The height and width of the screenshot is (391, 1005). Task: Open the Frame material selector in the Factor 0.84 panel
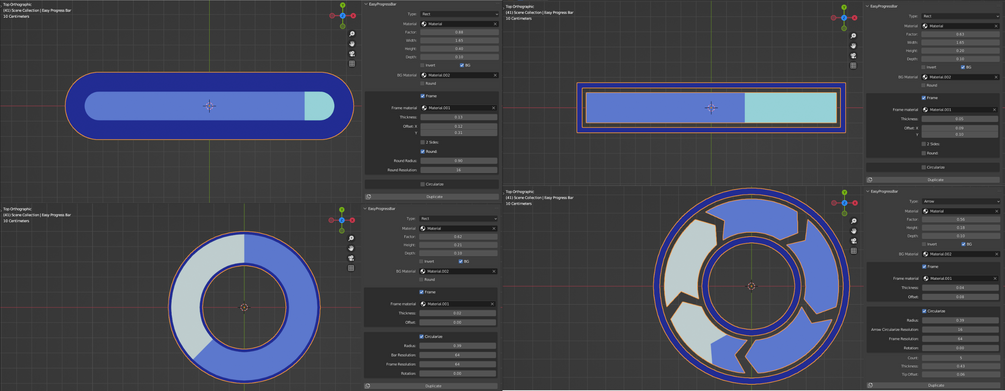tap(459, 108)
